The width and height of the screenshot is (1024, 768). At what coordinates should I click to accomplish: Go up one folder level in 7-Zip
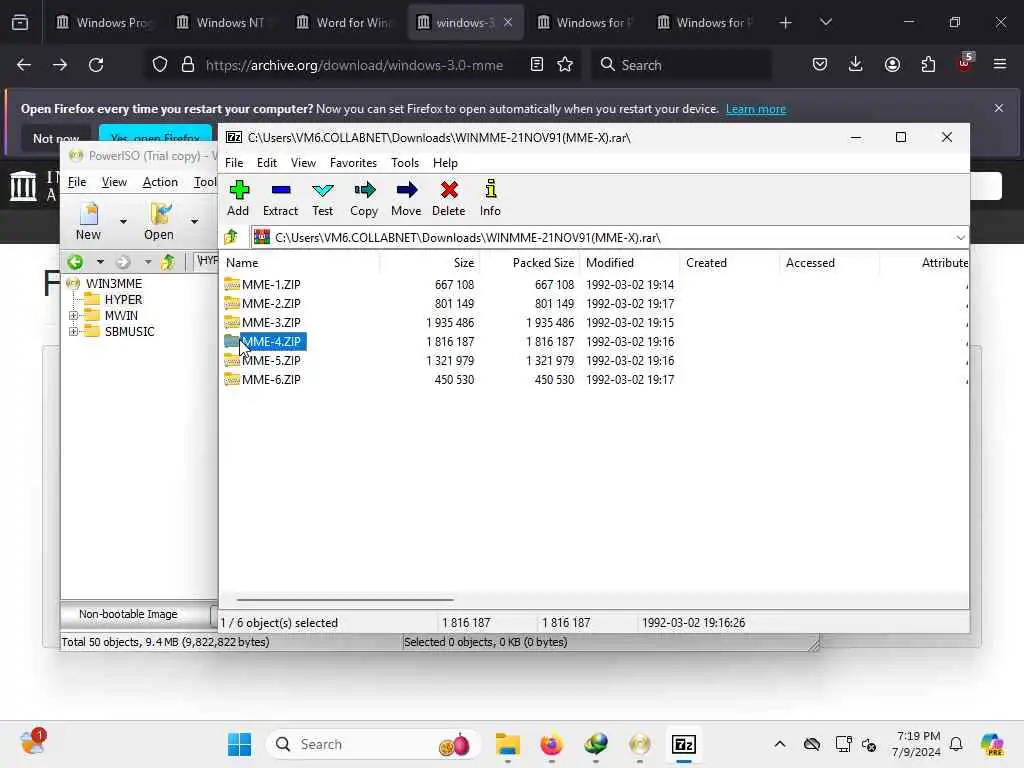coord(231,237)
